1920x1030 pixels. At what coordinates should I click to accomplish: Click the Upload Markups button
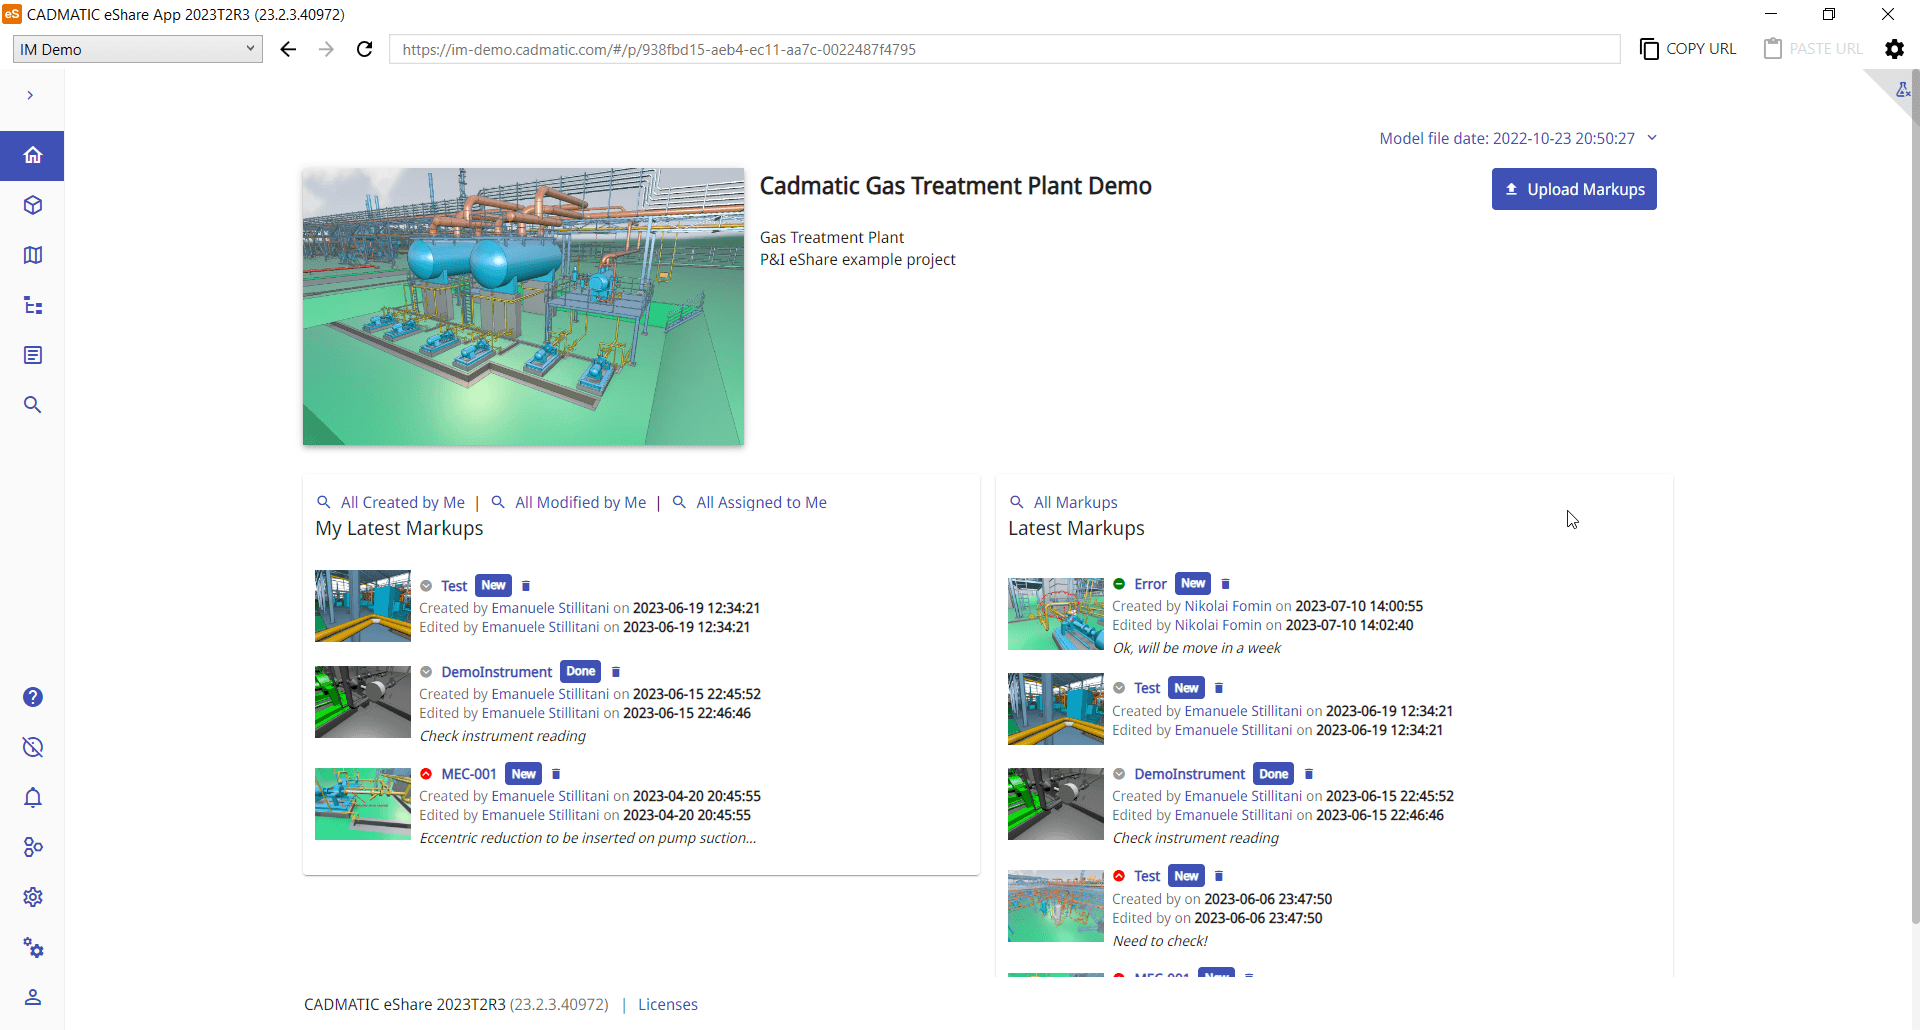click(1573, 189)
